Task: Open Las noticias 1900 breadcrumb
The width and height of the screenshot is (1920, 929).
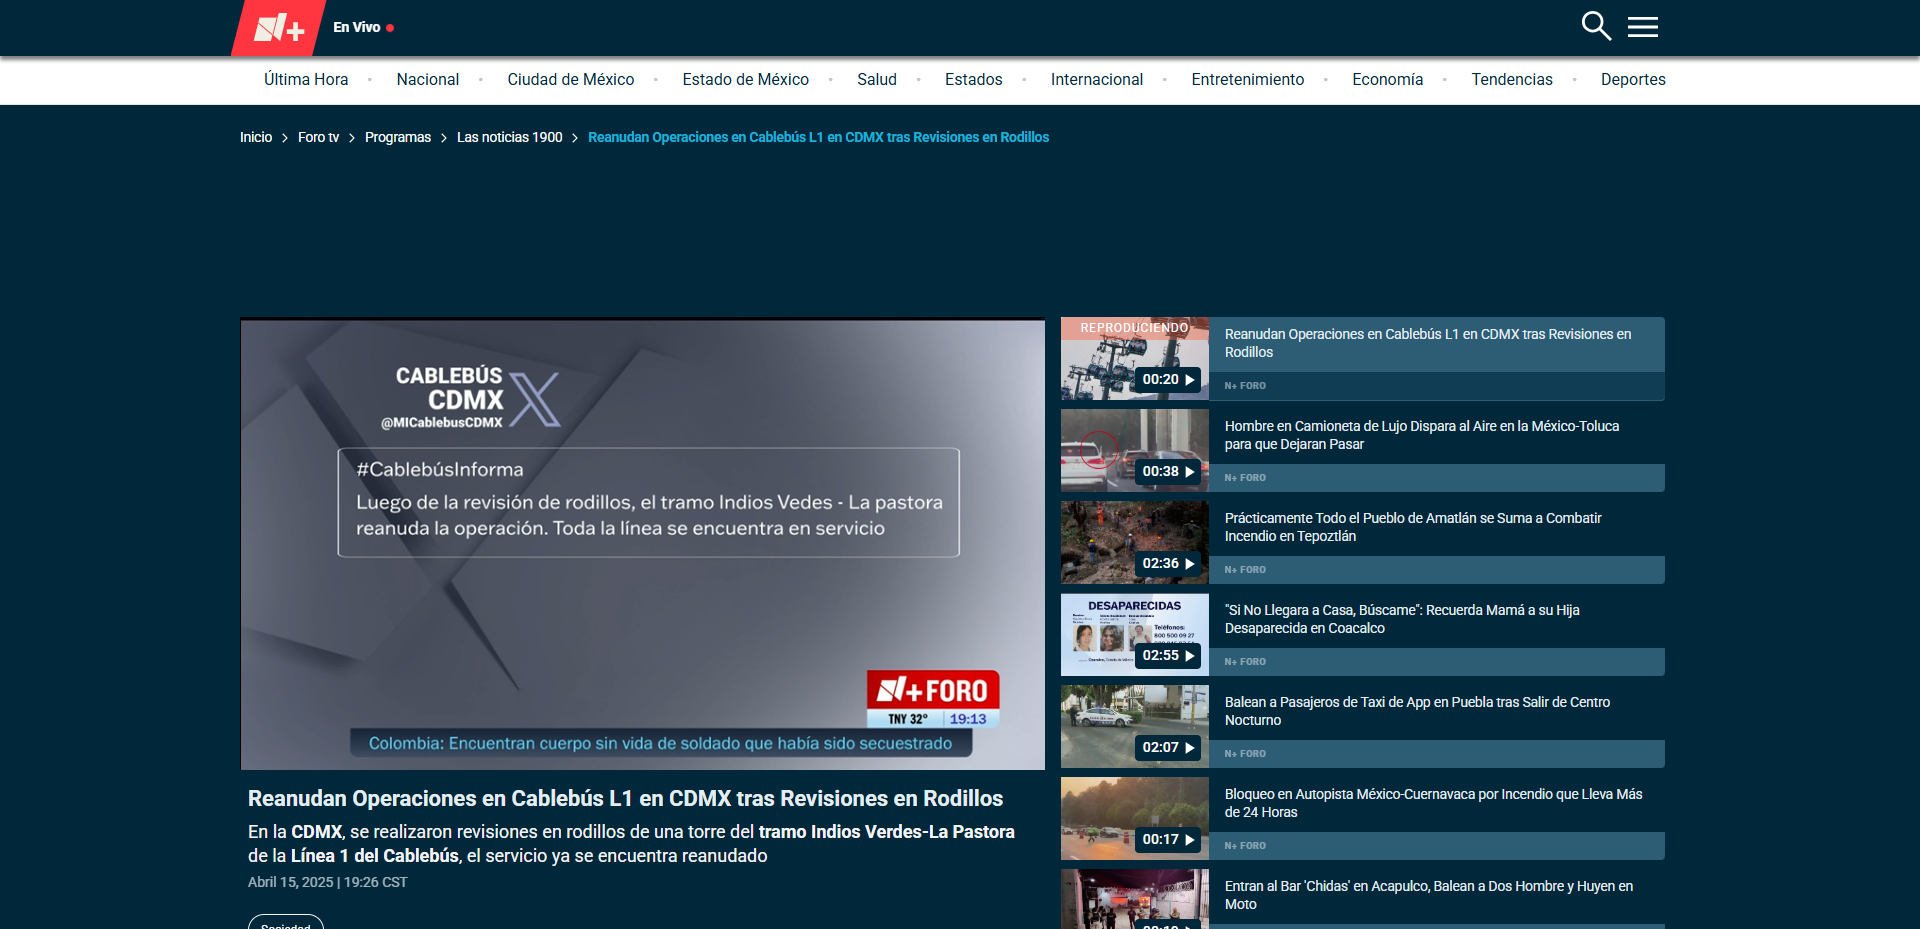Action: tap(510, 137)
